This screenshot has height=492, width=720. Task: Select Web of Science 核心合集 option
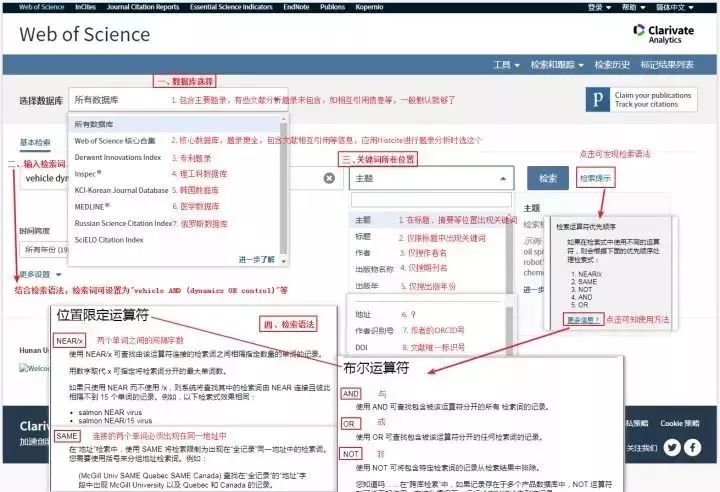pos(115,141)
